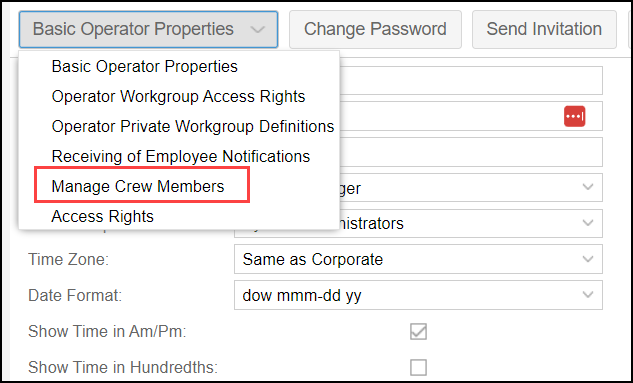Open the dropdown ending in 'nistrators'
This screenshot has height=383, width=633.
[x=471, y=223]
